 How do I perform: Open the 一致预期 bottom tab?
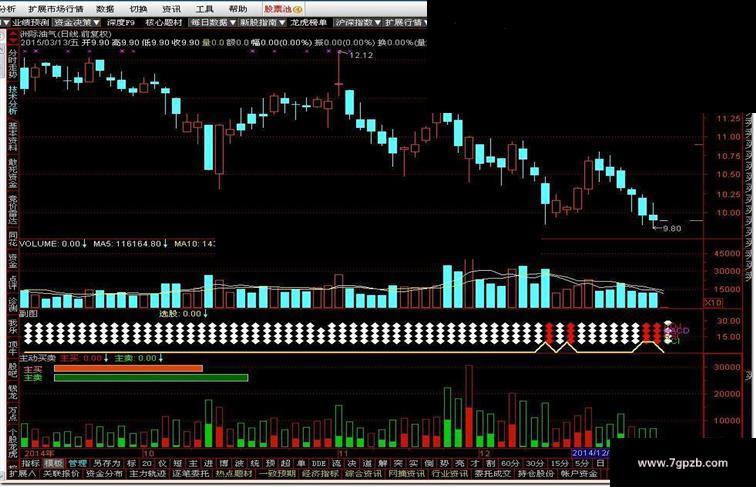pyautogui.click(x=277, y=474)
